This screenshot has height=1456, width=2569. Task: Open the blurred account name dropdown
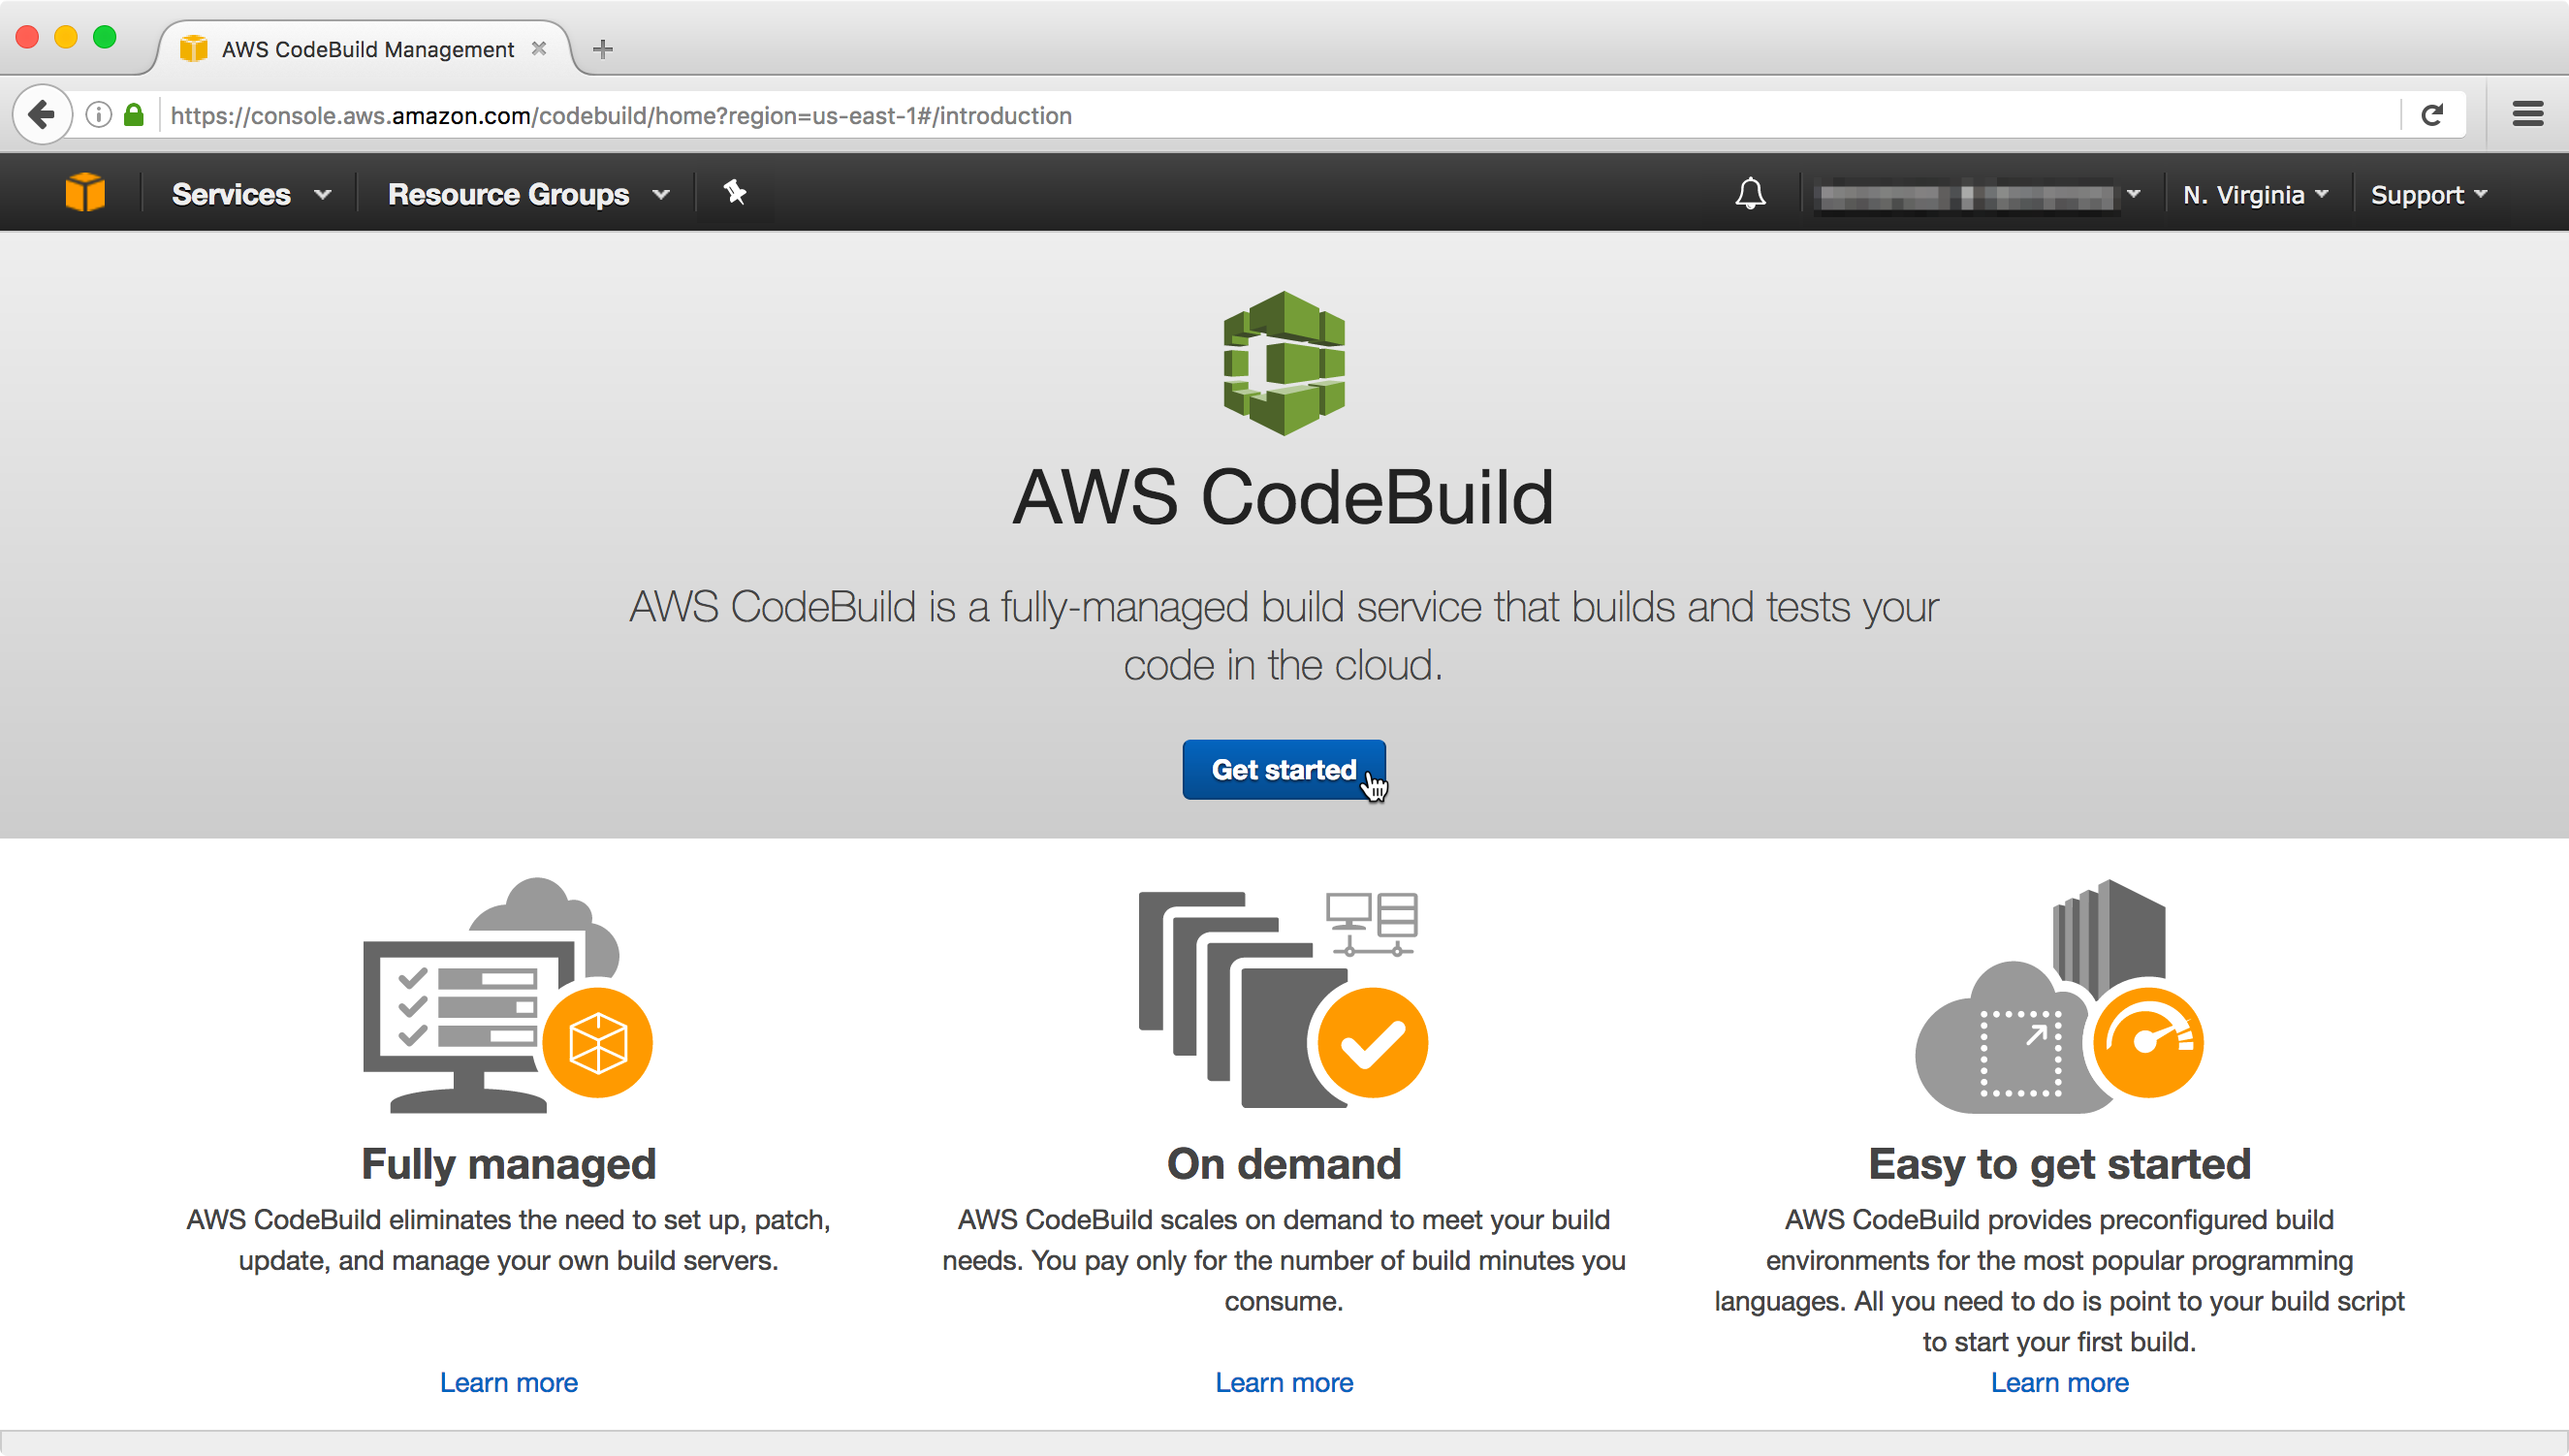(1979, 195)
